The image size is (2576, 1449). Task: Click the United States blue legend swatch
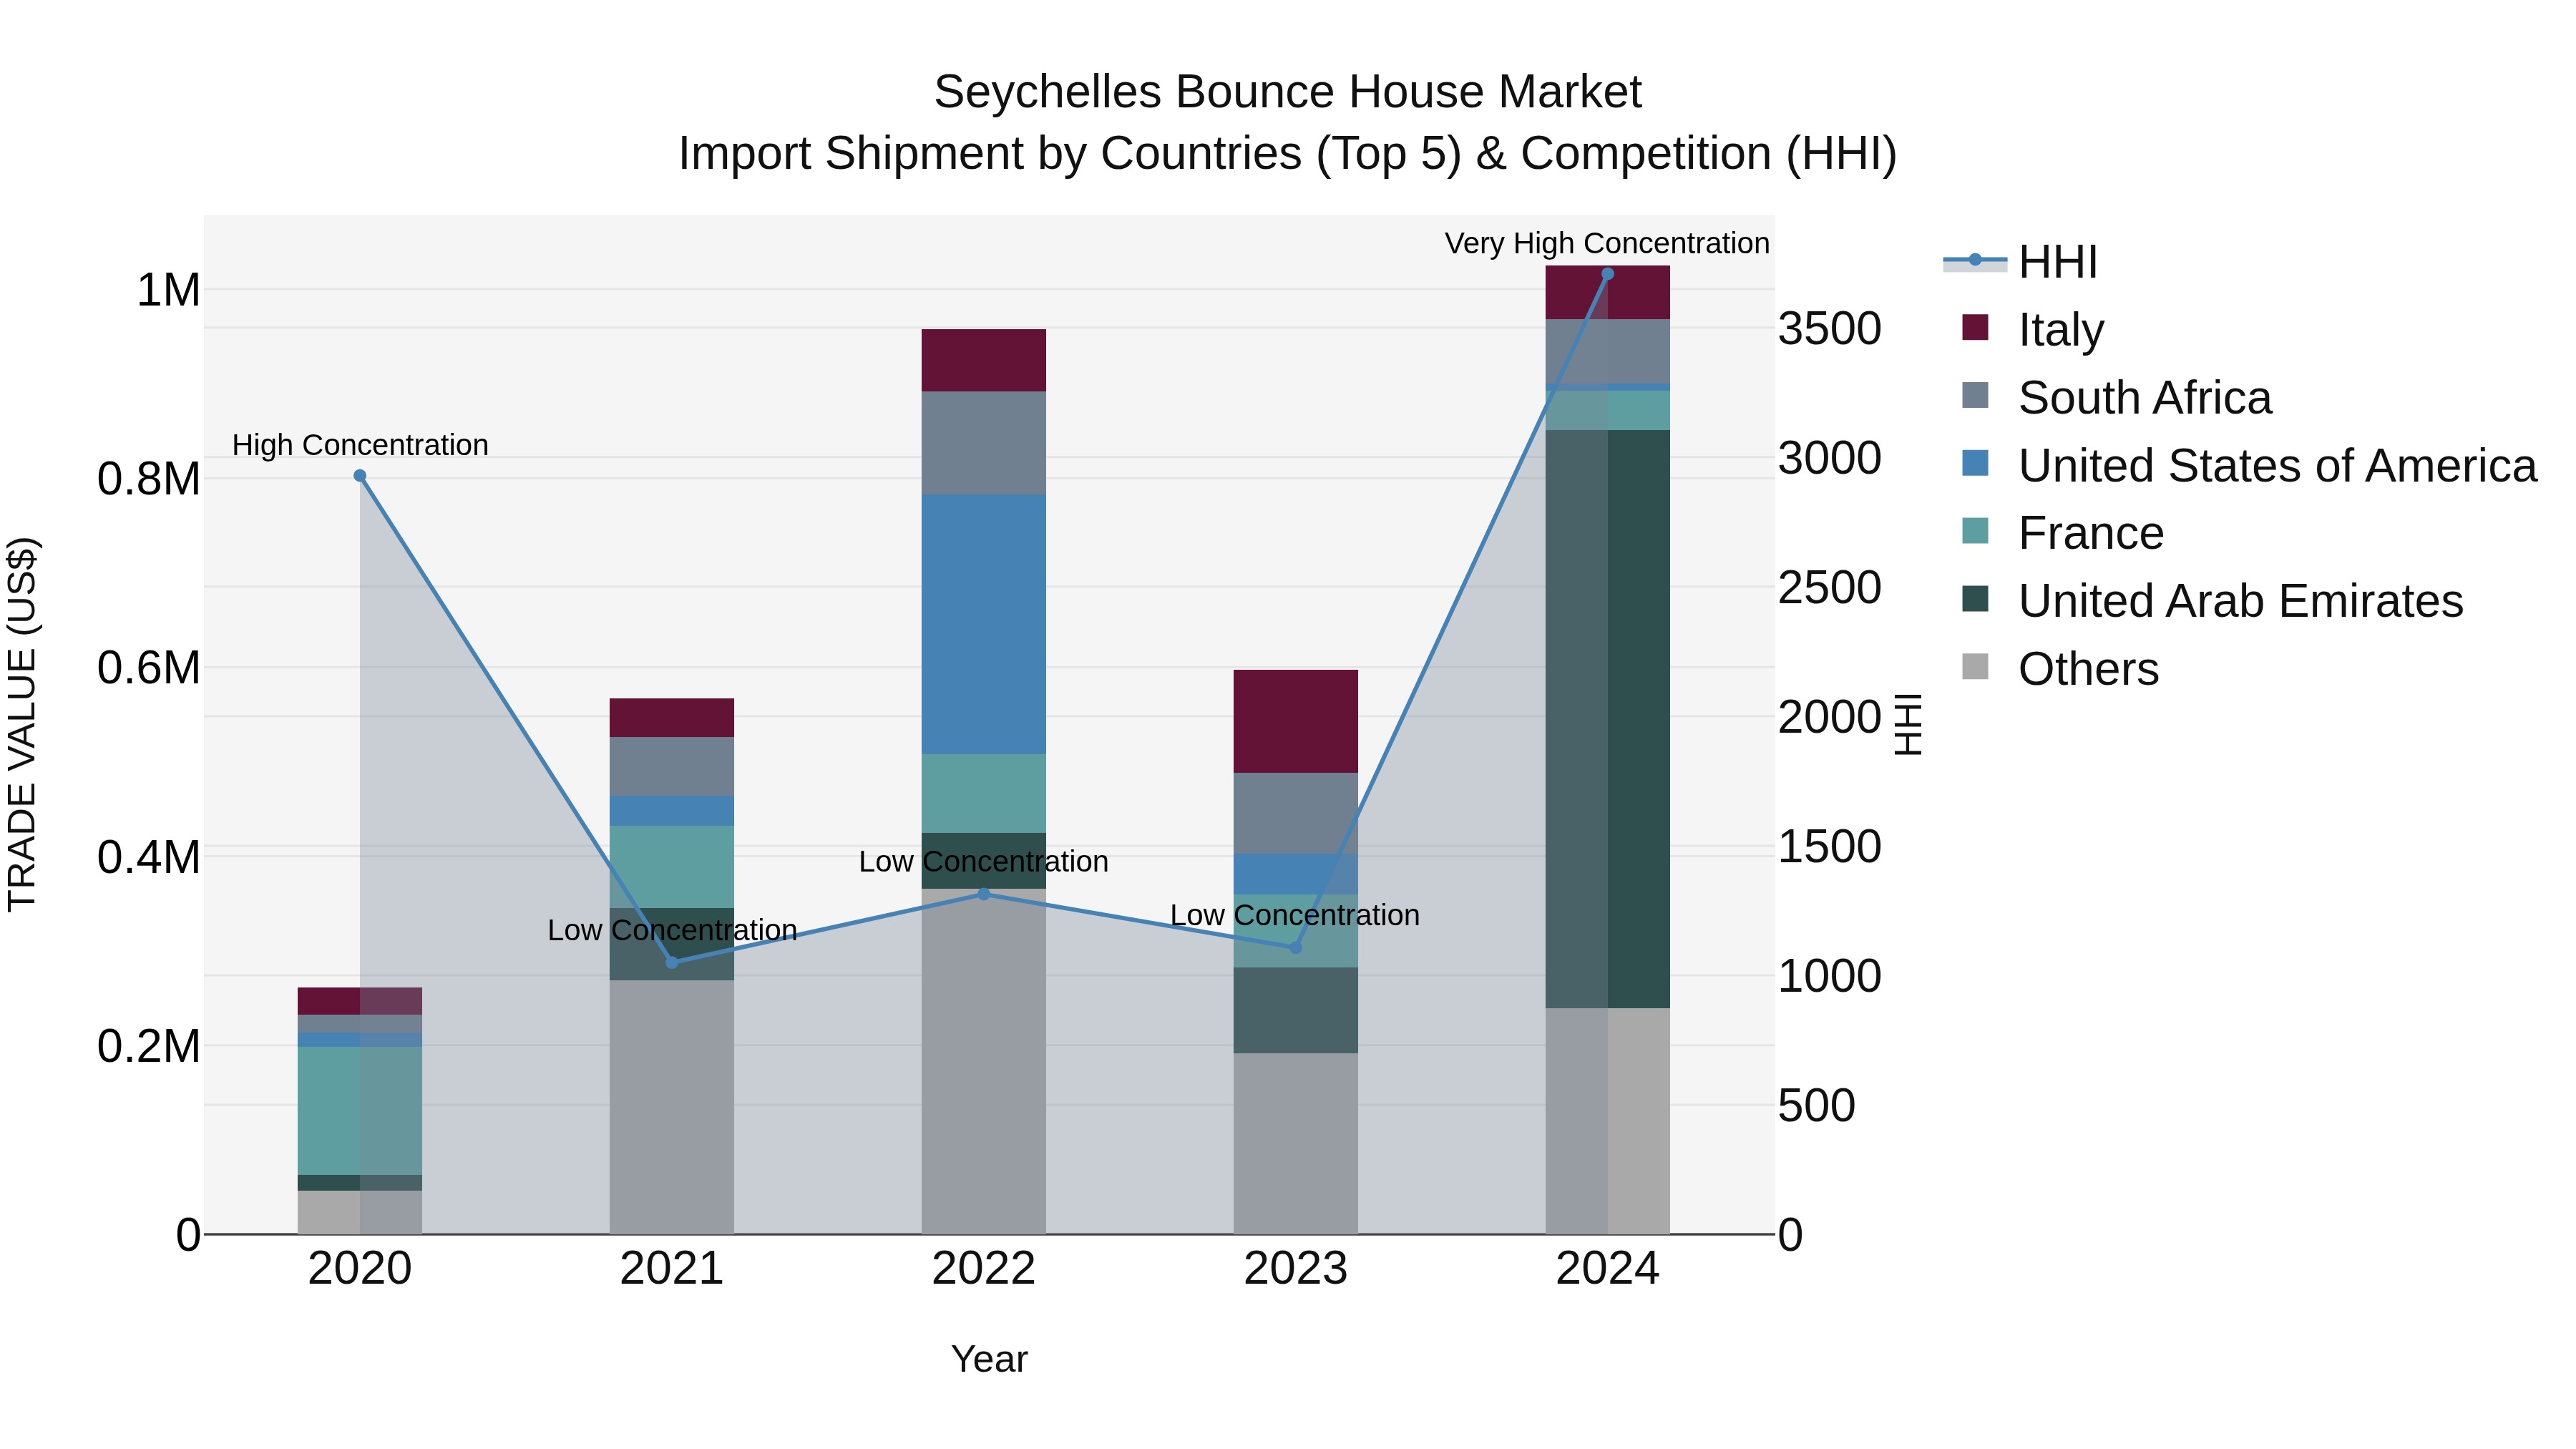click(x=1975, y=463)
